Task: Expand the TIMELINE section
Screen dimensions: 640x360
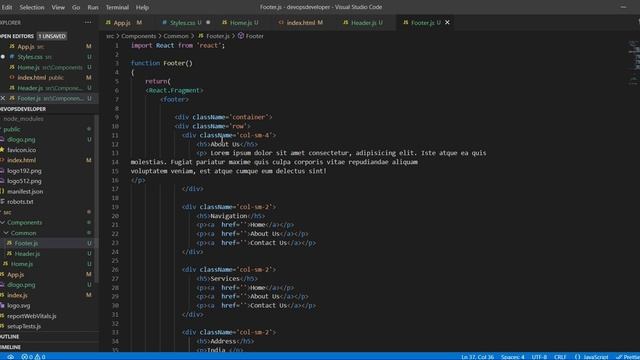Action: pos(10,347)
